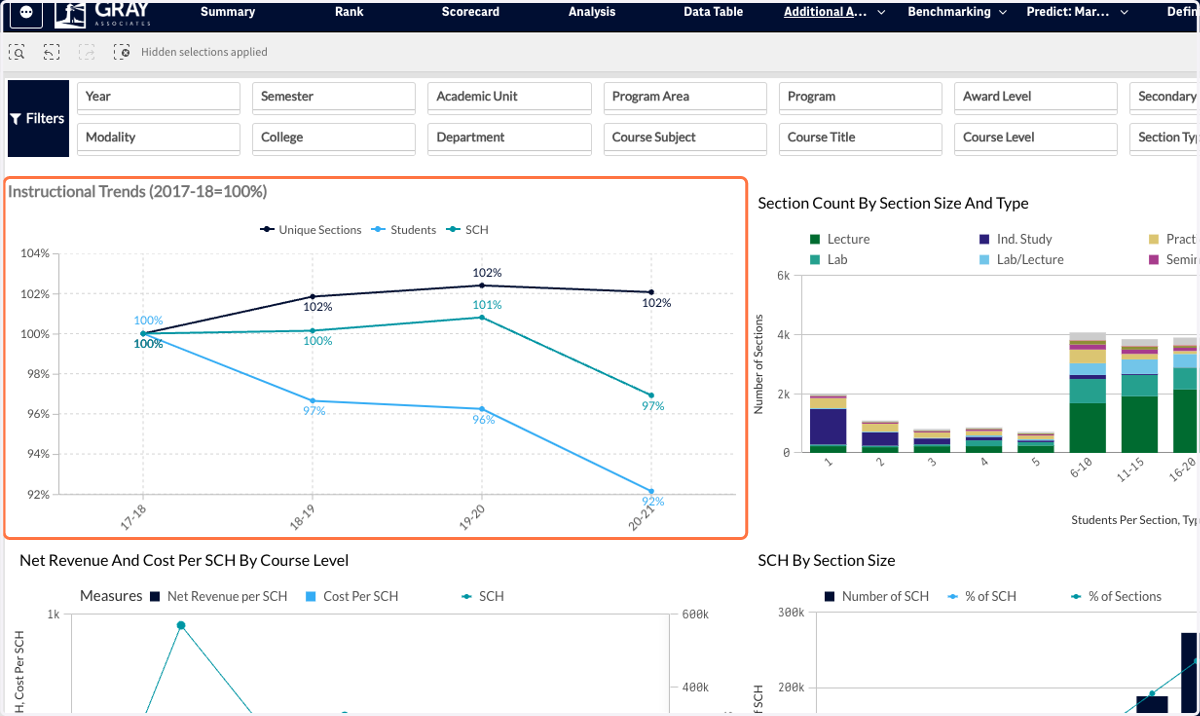1200x716 pixels.
Task: Open the smart search selections tool
Action: tap(17, 52)
